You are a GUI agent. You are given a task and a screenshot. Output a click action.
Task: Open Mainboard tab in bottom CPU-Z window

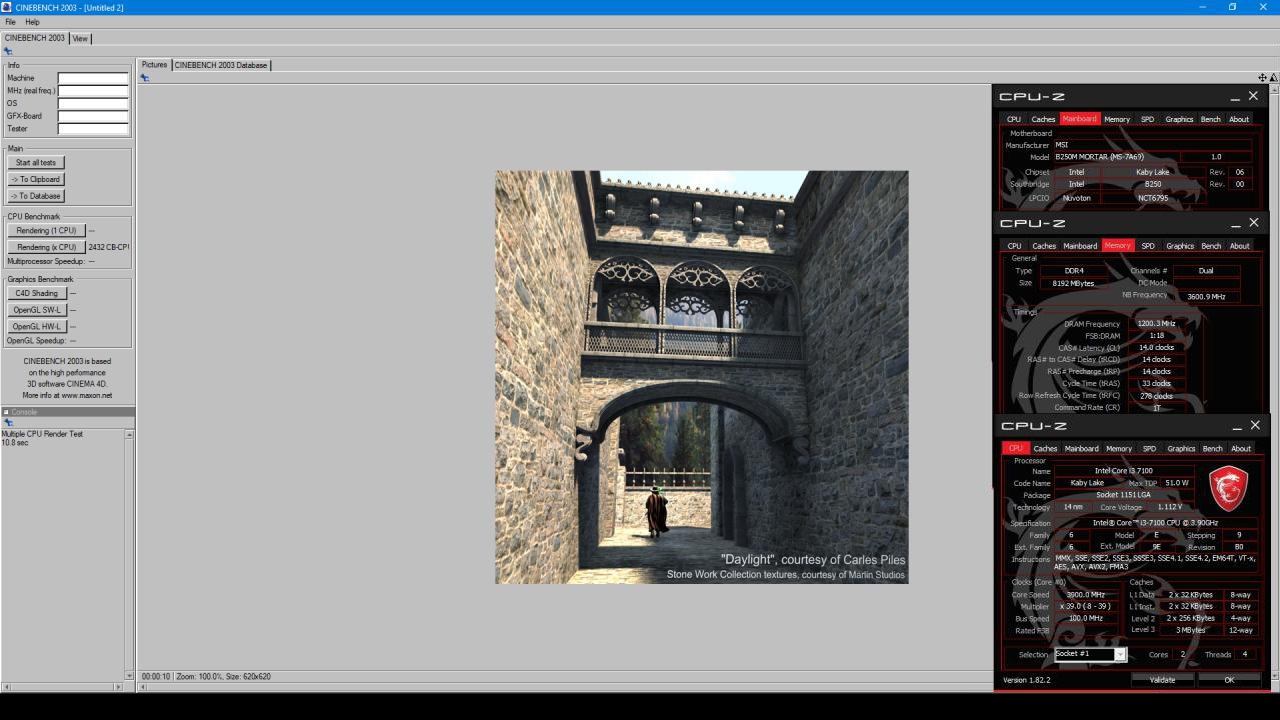(1081, 449)
